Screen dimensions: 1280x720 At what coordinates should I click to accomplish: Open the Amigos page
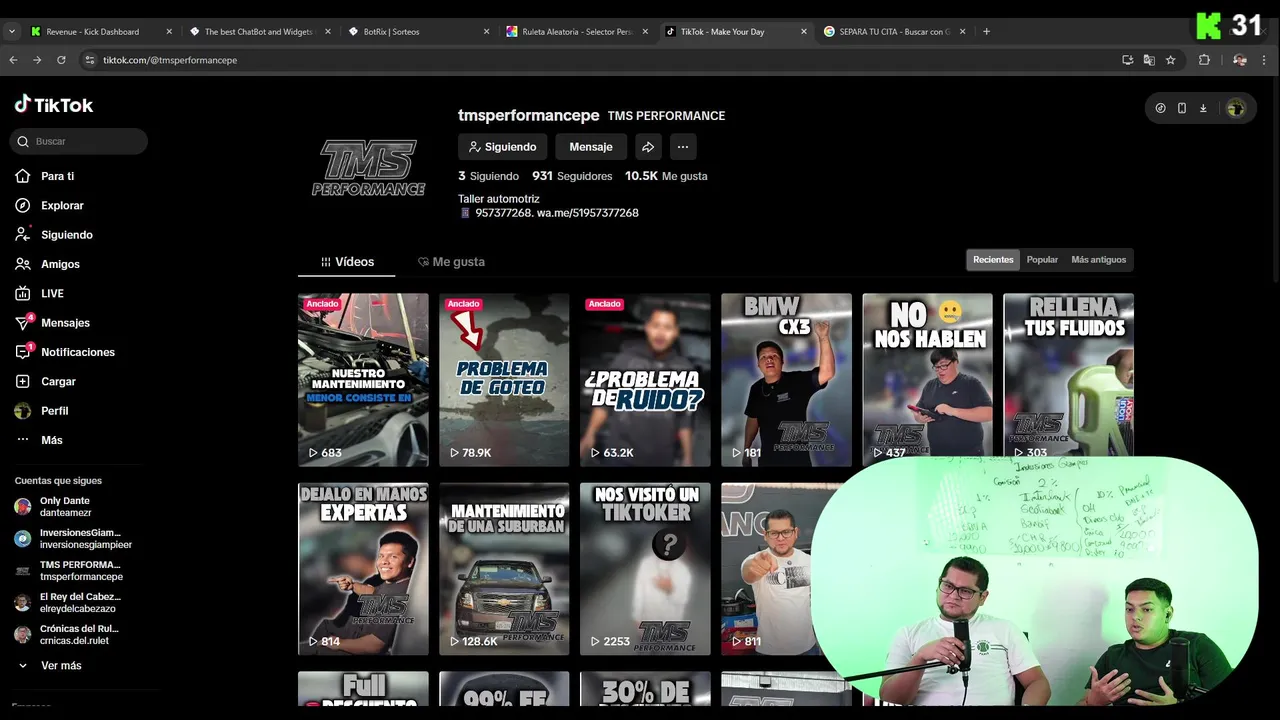click(x=47, y=264)
